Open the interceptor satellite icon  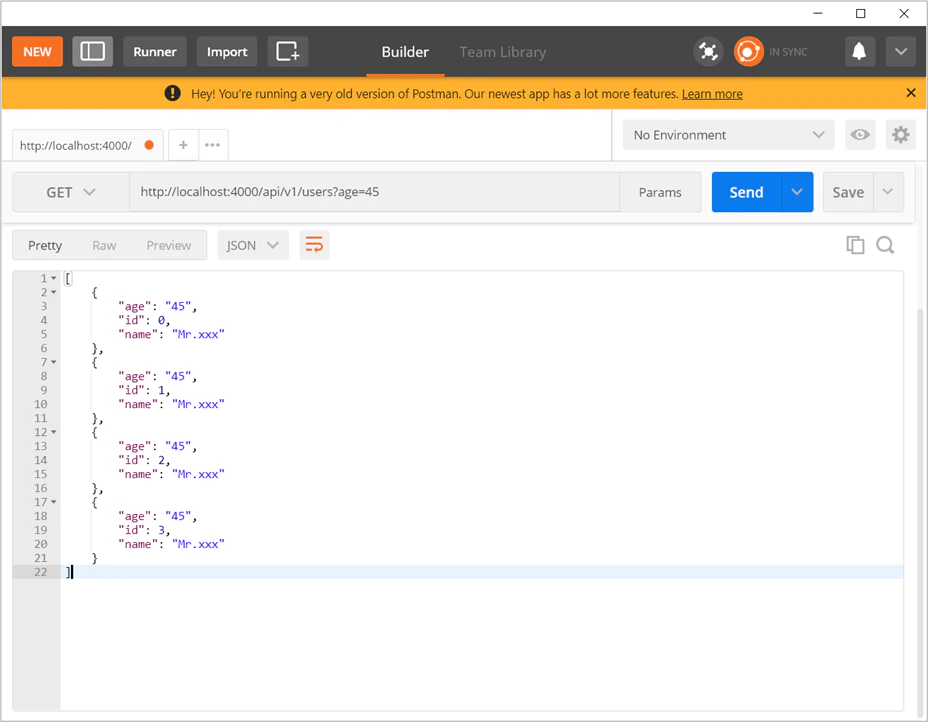(x=708, y=51)
